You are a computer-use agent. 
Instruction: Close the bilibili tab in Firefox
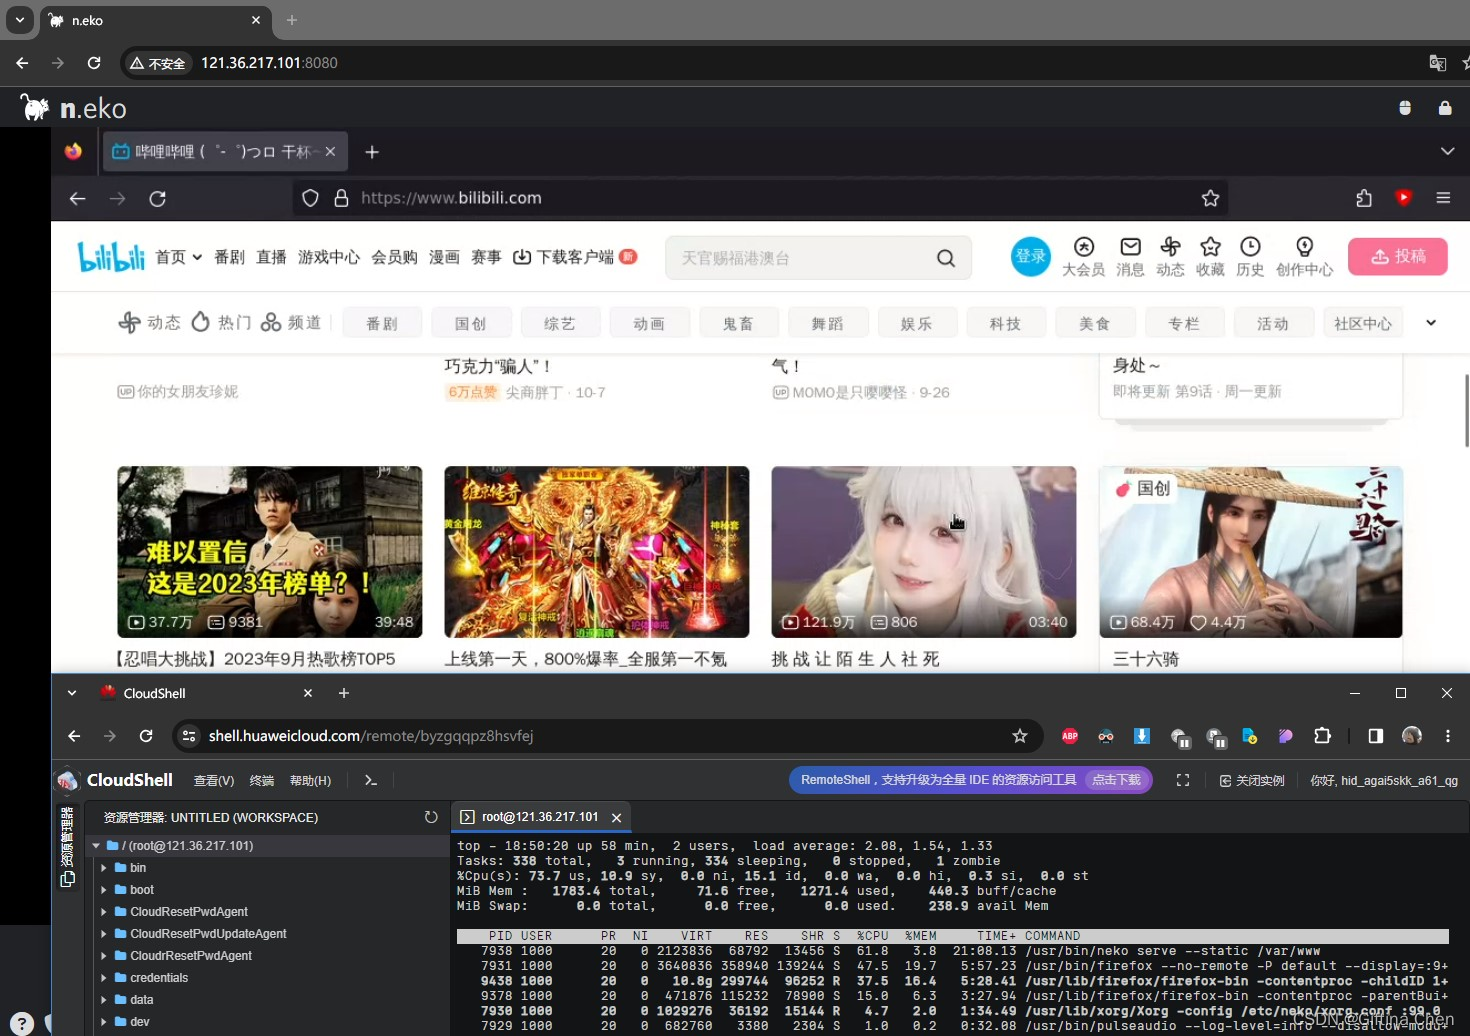coord(330,152)
